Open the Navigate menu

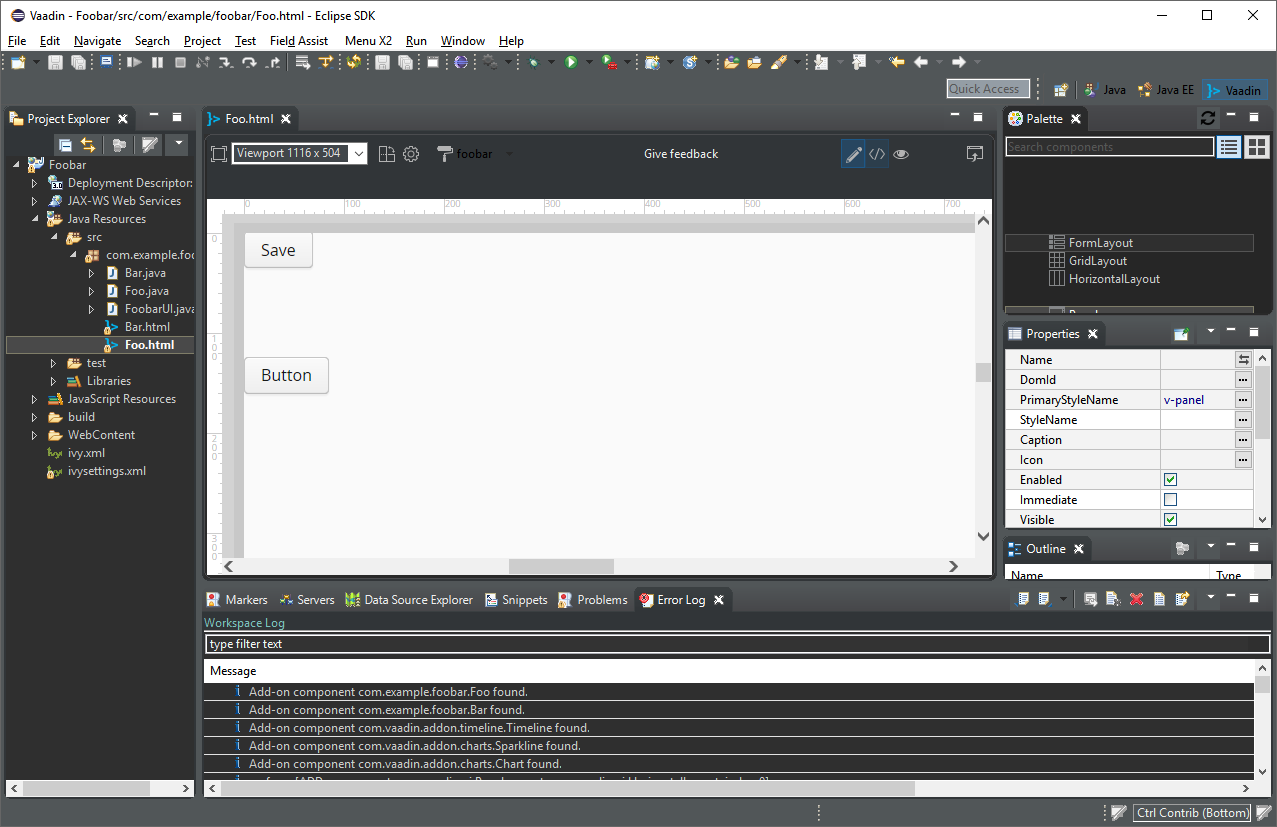tap(97, 41)
